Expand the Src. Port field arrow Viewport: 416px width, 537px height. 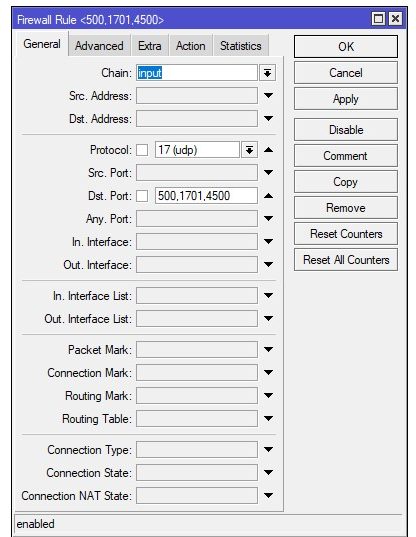click(x=268, y=173)
